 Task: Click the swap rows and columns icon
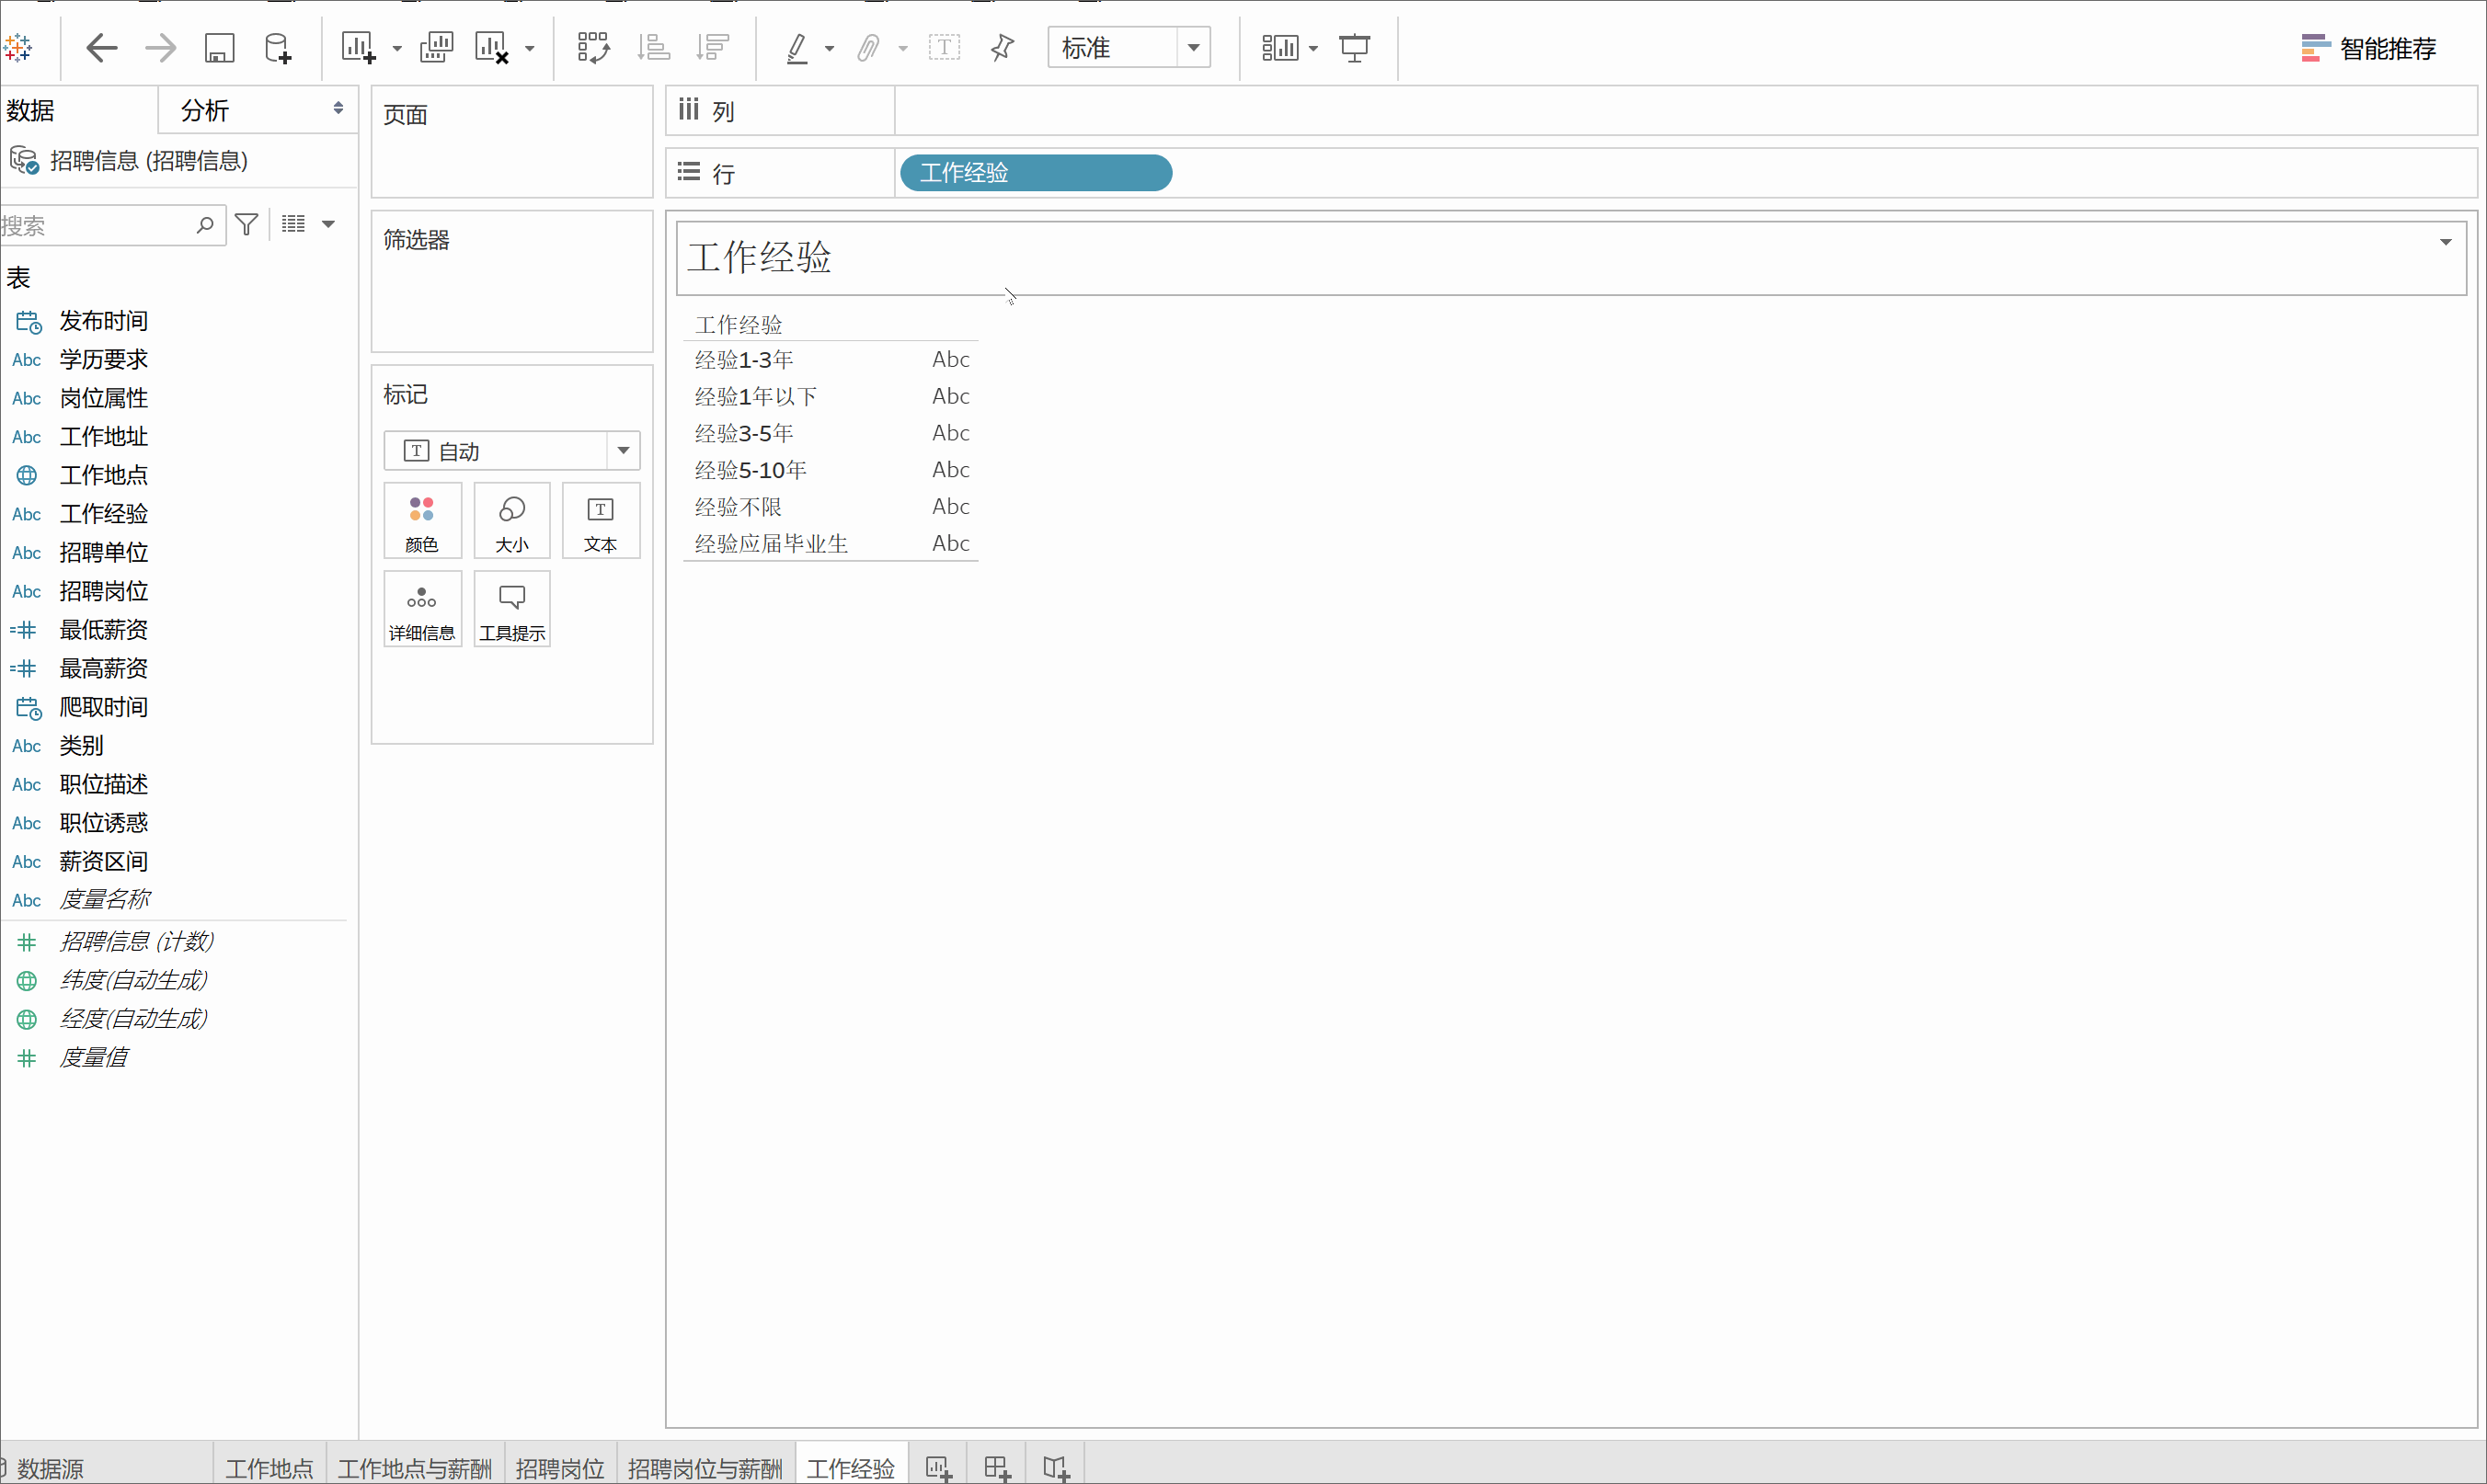click(x=593, y=48)
